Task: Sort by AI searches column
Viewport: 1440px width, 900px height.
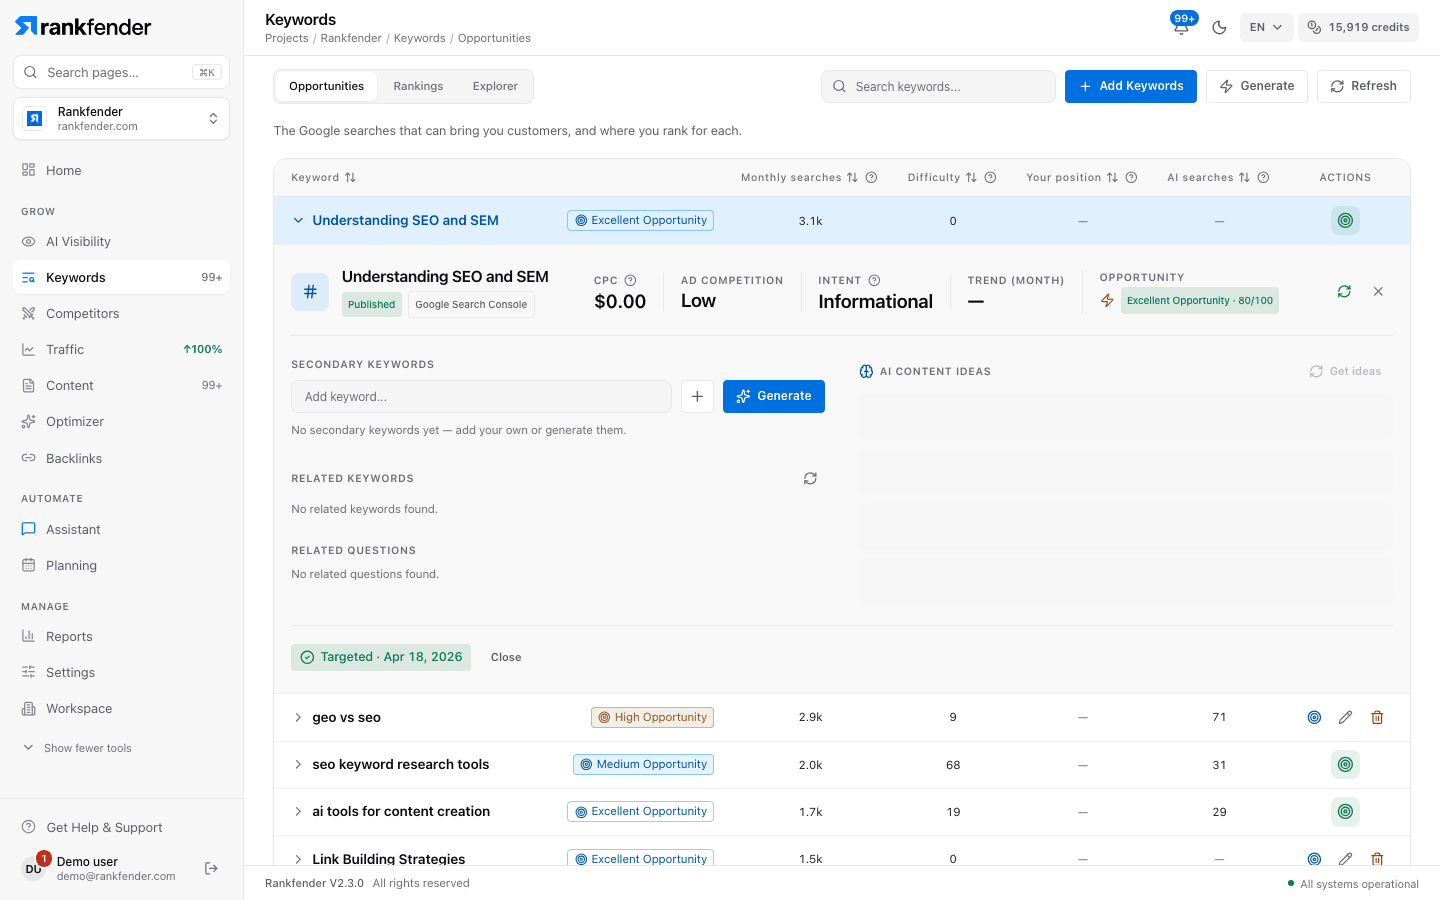Action: click(1208, 178)
